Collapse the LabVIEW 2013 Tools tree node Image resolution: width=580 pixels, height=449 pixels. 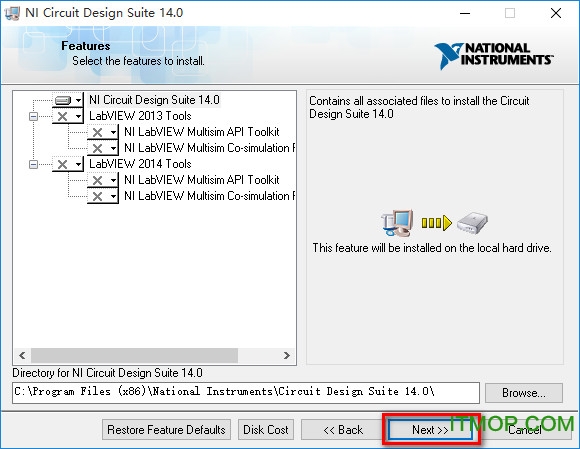tap(33, 117)
